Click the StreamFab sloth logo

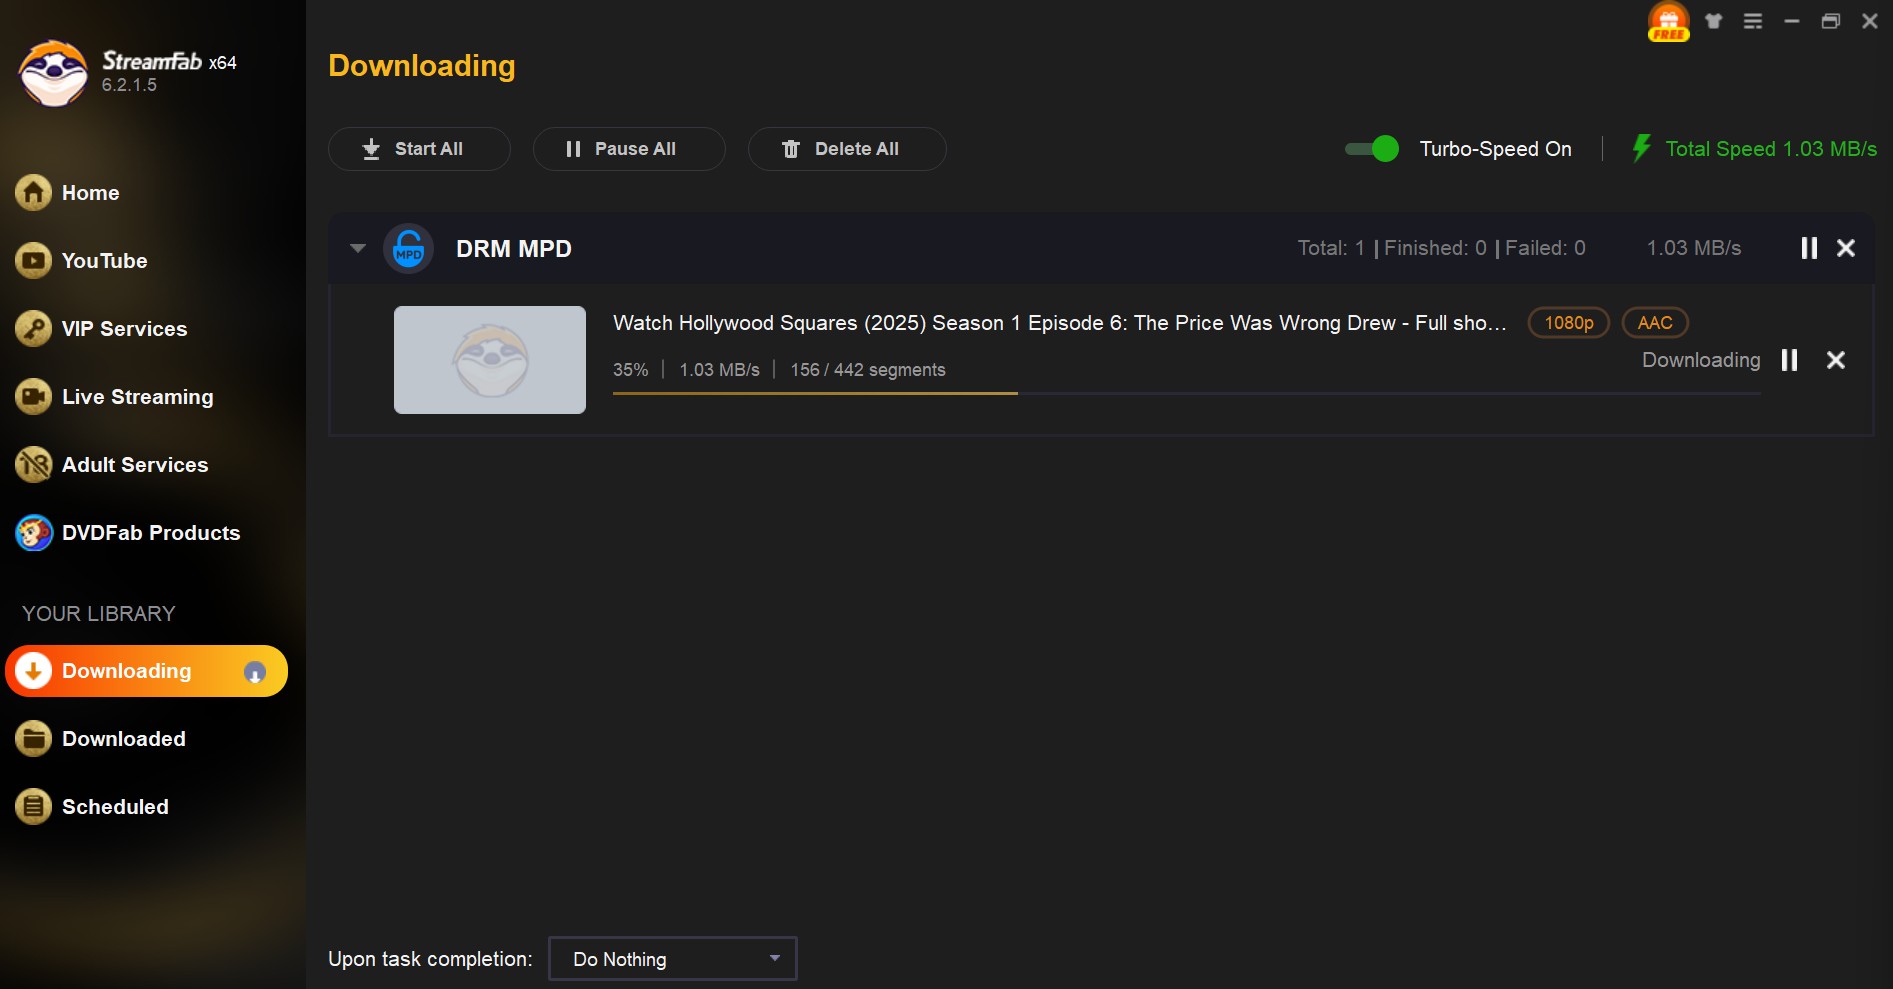pyautogui.click(x=53, y=72)
